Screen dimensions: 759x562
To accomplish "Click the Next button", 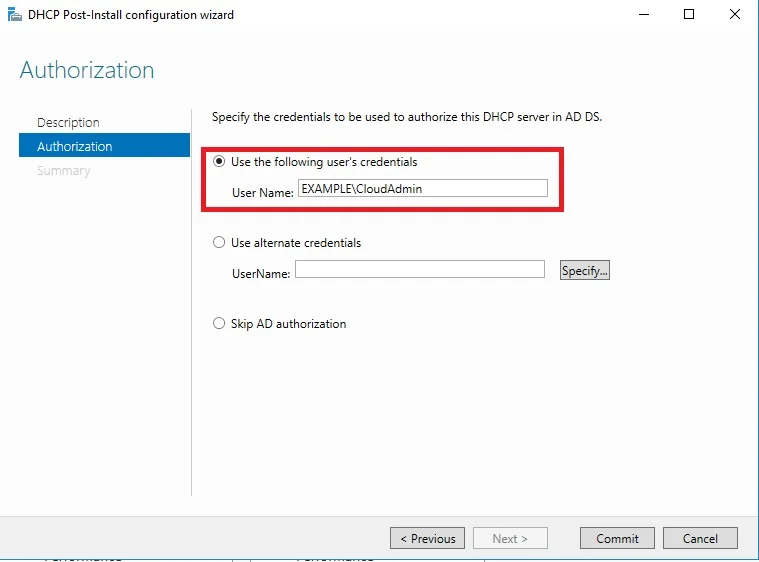I will (510, 538).
